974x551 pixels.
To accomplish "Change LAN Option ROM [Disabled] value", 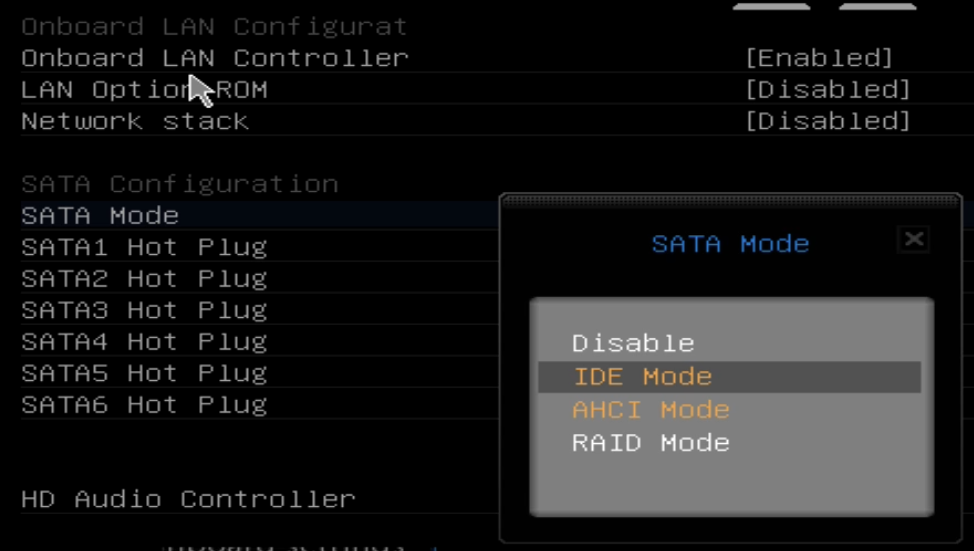I will pyautogui.click(x=827, y=90).
